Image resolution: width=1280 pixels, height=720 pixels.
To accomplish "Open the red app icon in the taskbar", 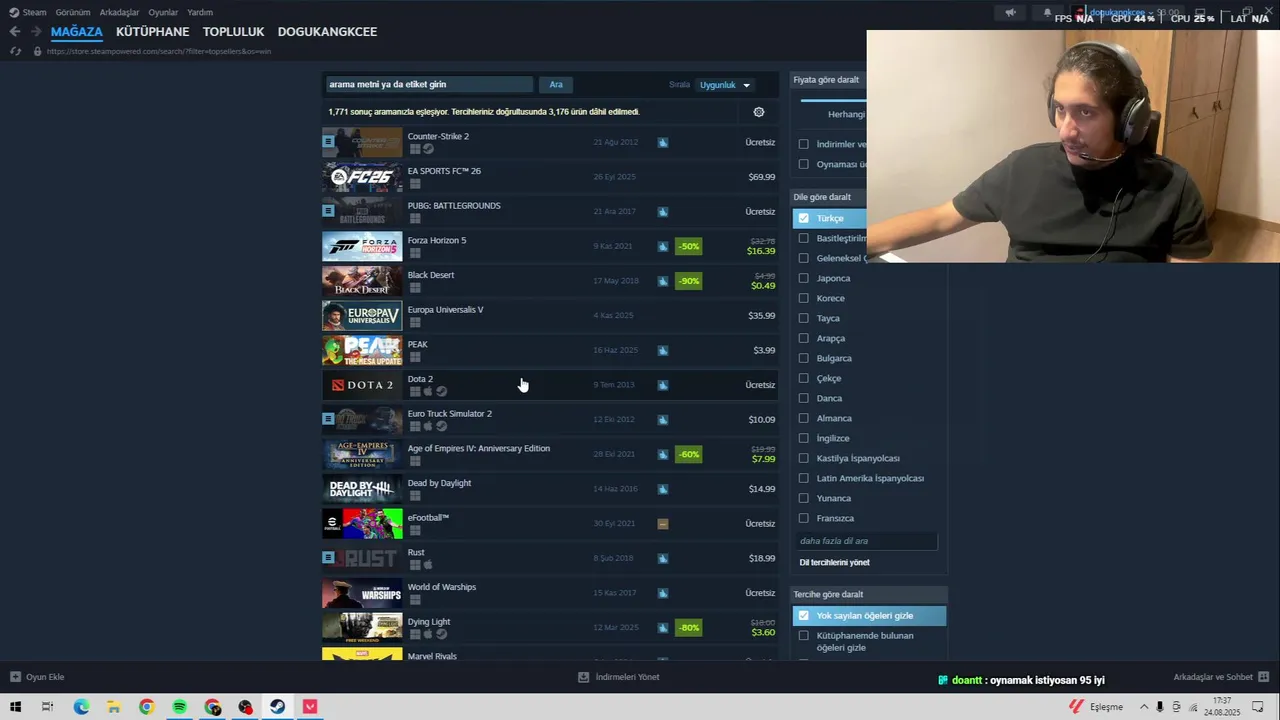I will (x=311, y=707).
